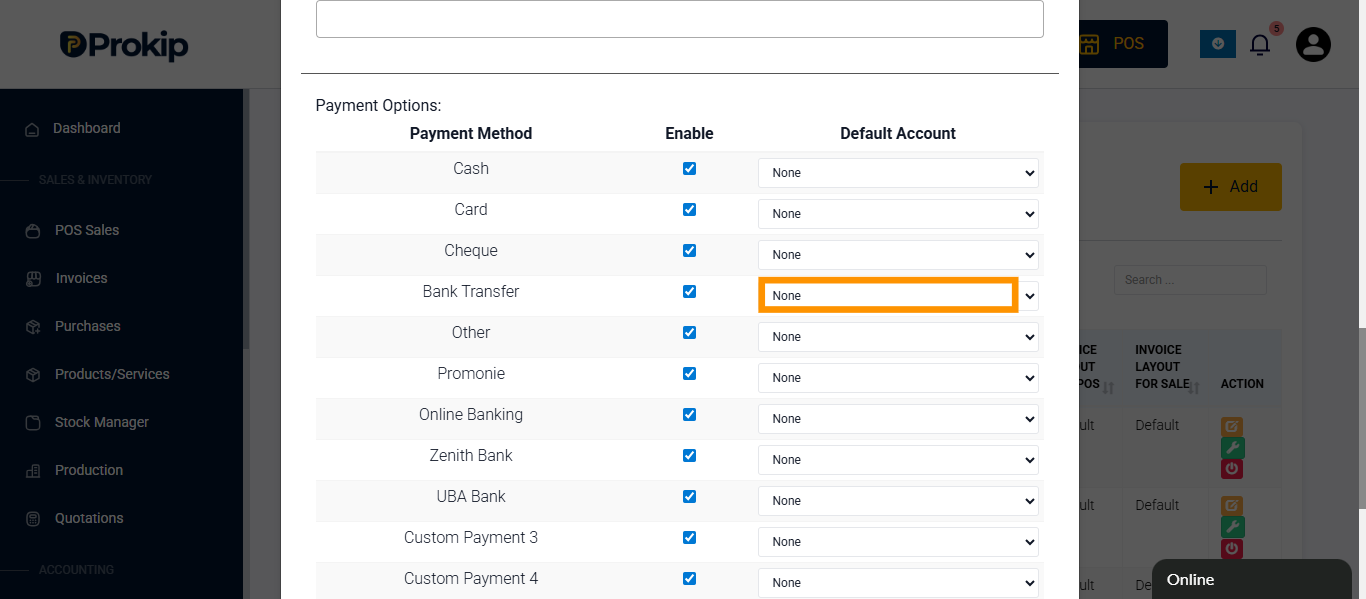Click the first row red power icon
Image resolution: width=1366 pixels, height=599 pixels.
pos(1232,468)
